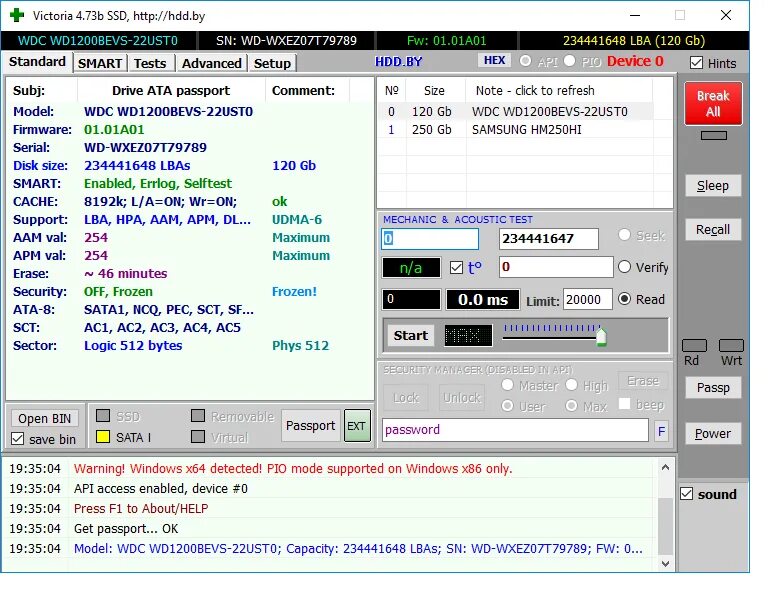Select the Max security radio button
The image size is (768, 614).
[x=571, y=406]
